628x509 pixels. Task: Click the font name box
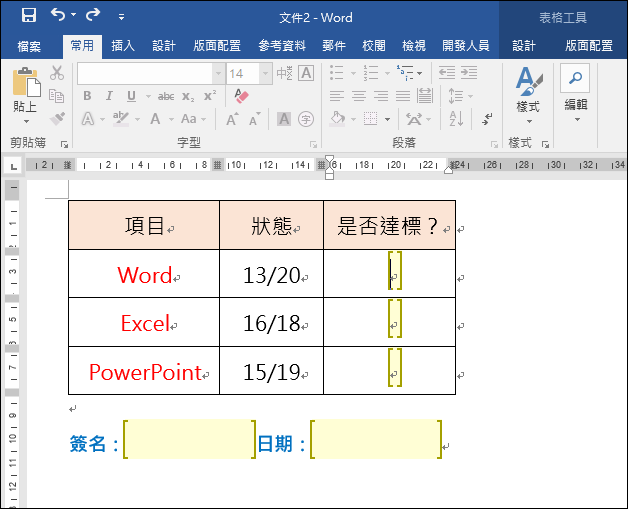coord(145,74)
